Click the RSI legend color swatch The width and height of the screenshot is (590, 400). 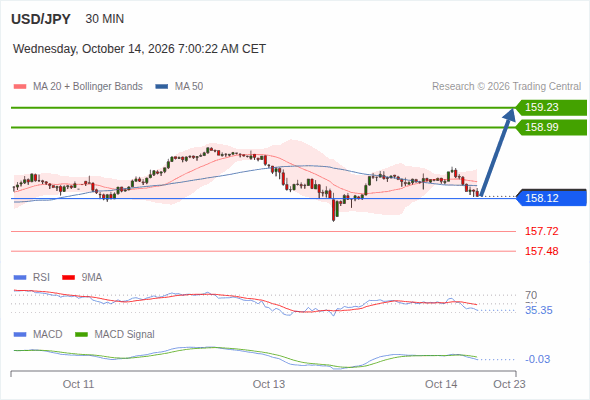[20, 278]
